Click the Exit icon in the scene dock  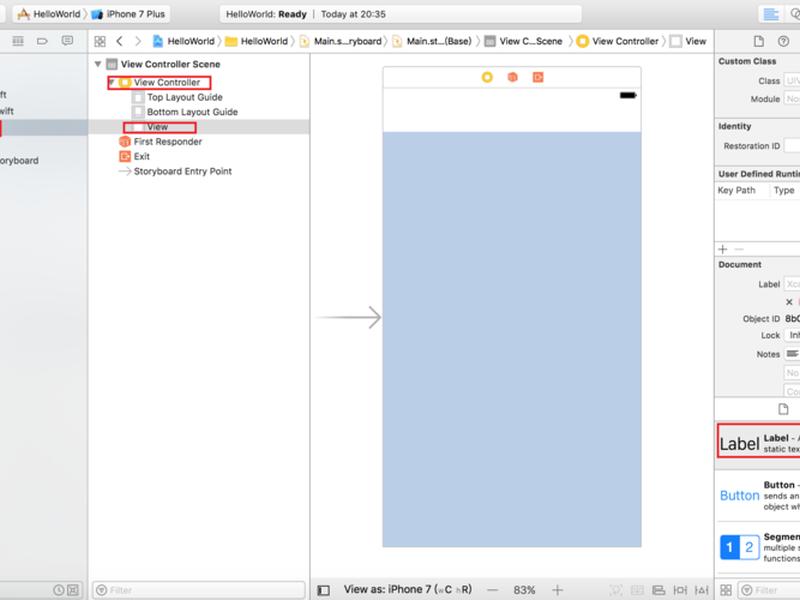[x=538, y=77]
